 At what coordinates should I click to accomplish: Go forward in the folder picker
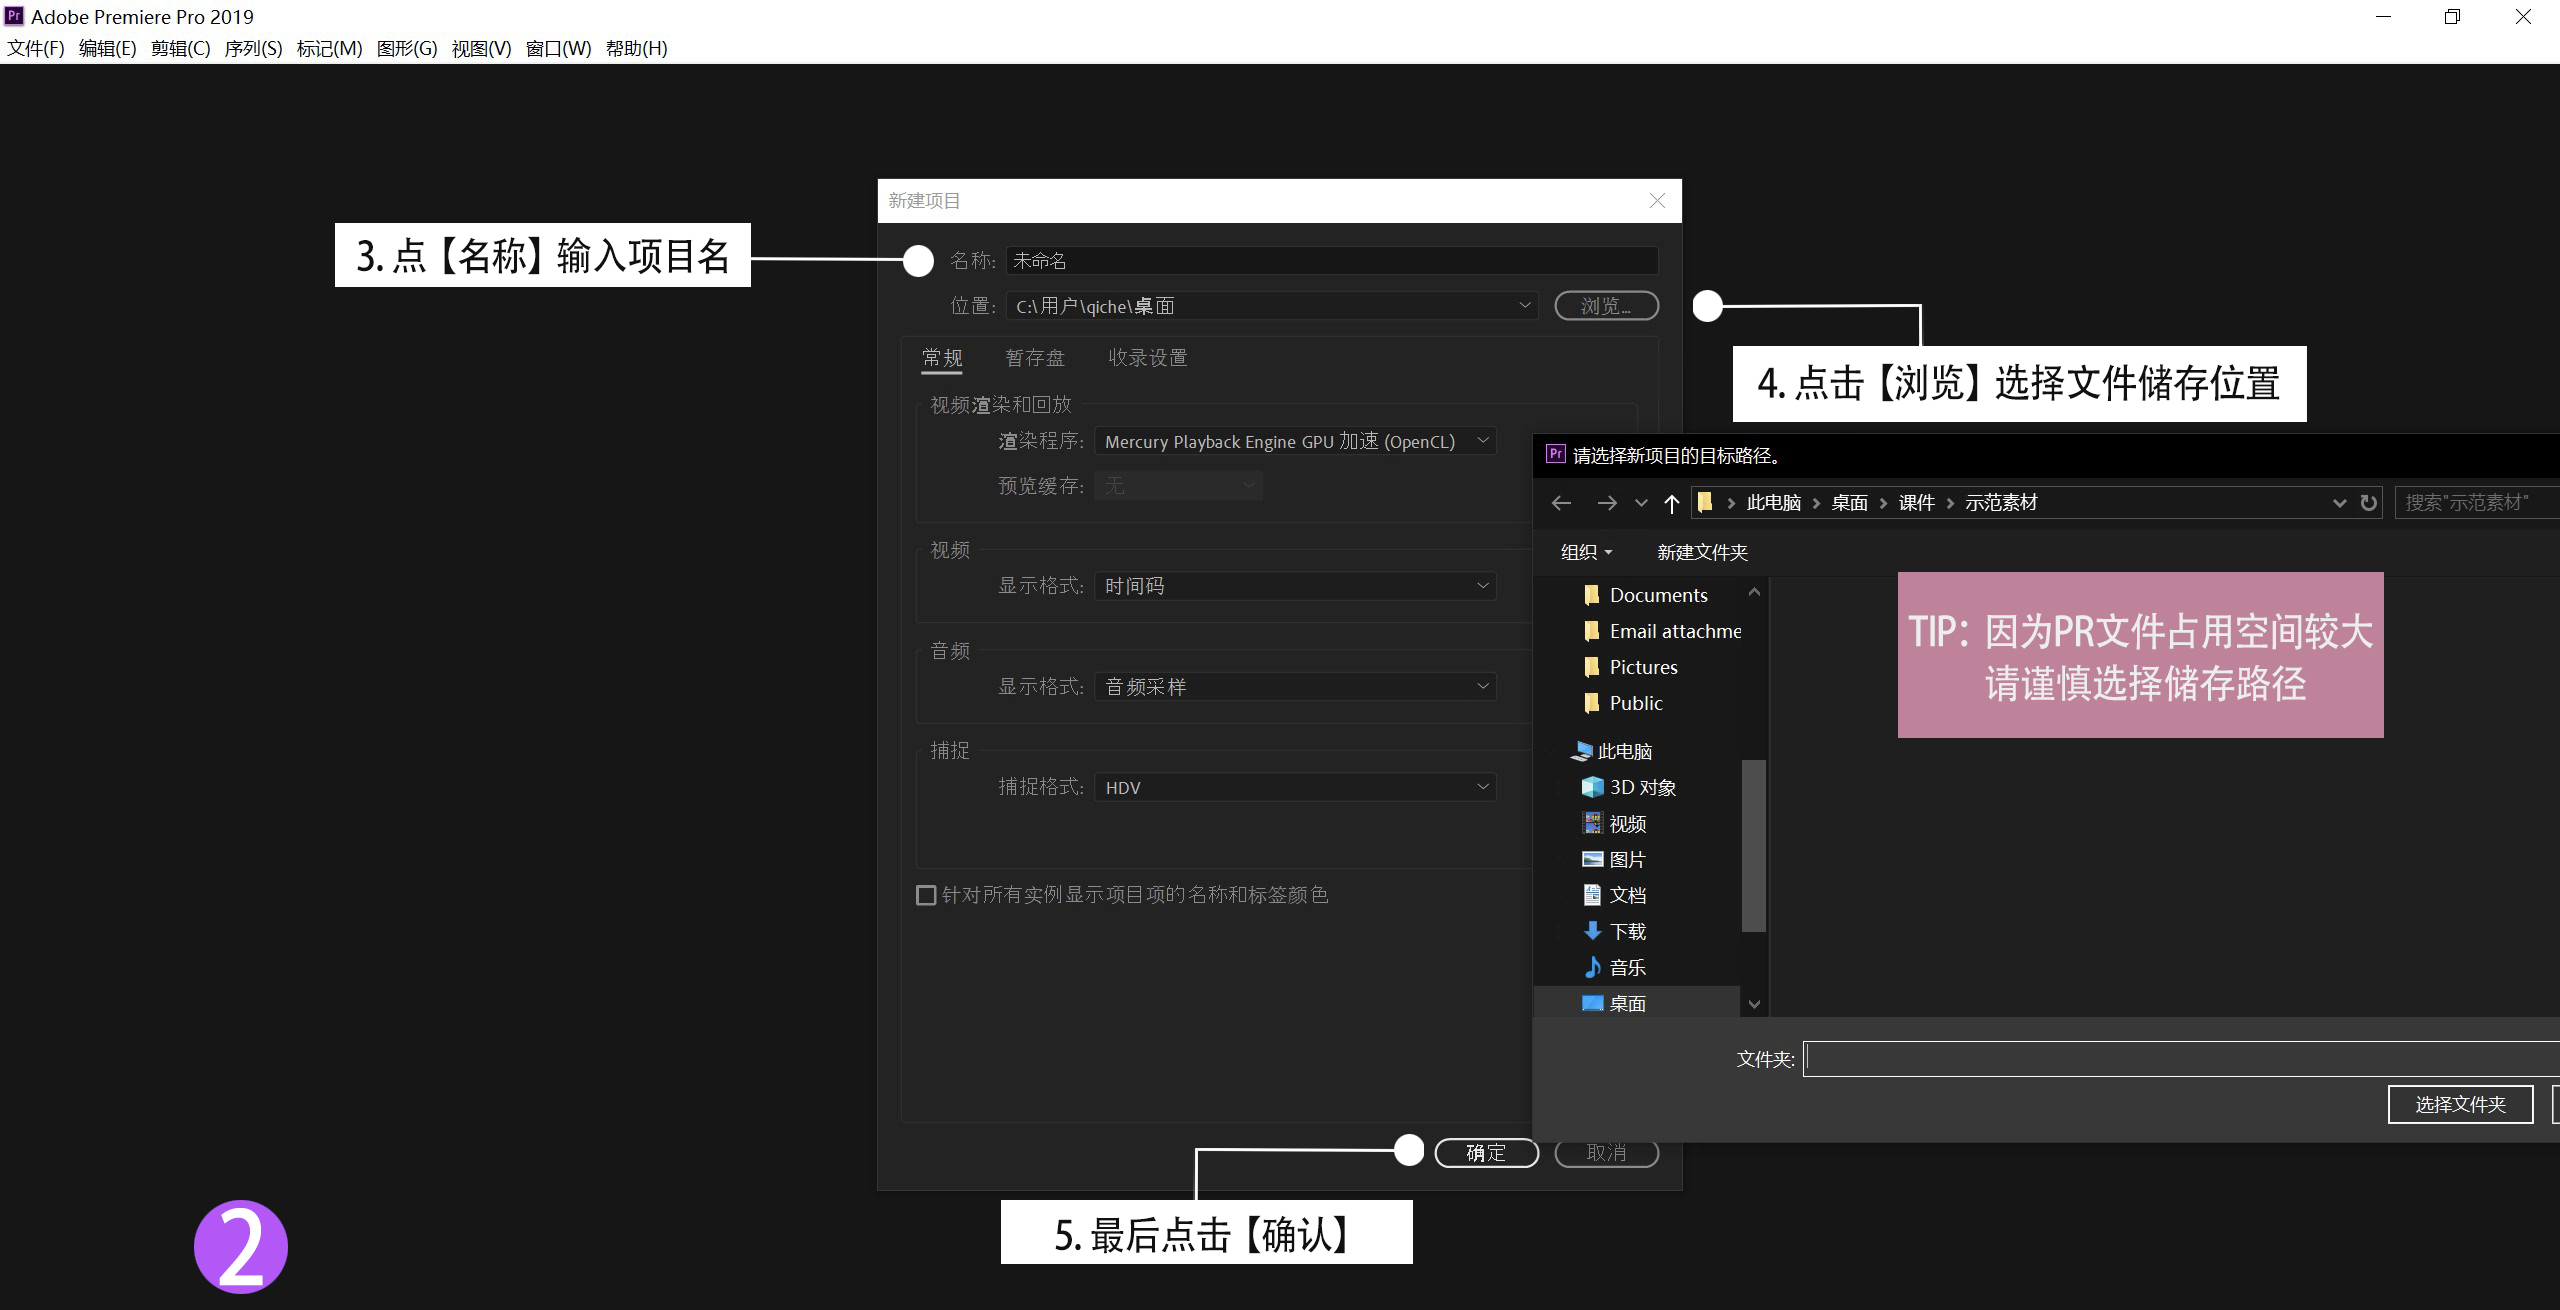click(x=1606, y=503)
